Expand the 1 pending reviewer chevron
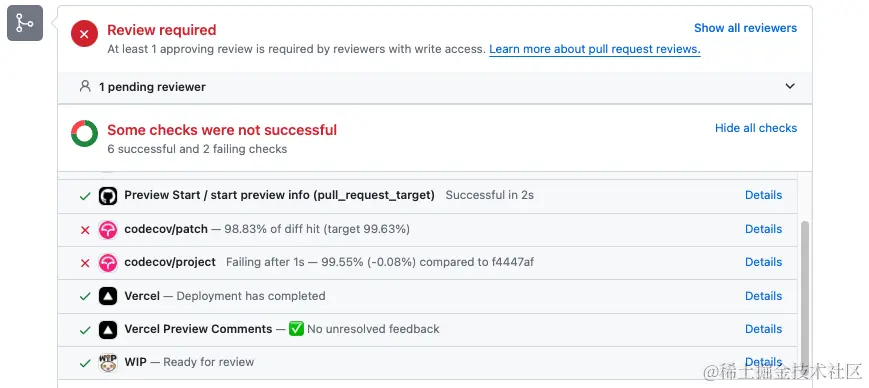869x388 pixels. coord(790,86)
